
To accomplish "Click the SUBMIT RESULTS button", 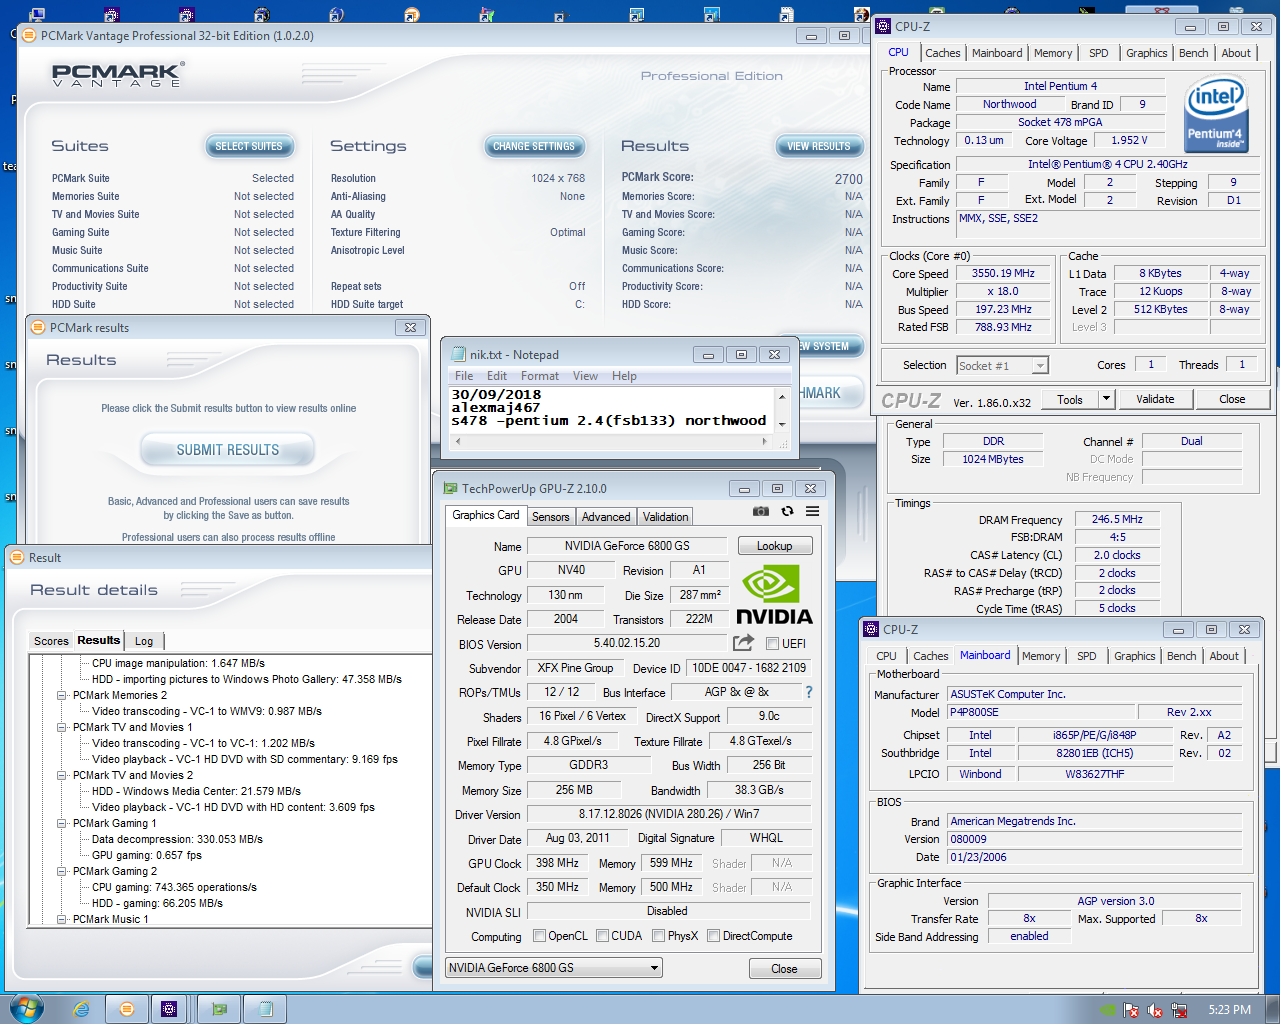I will pyautogui.click(x=228, y=450).
